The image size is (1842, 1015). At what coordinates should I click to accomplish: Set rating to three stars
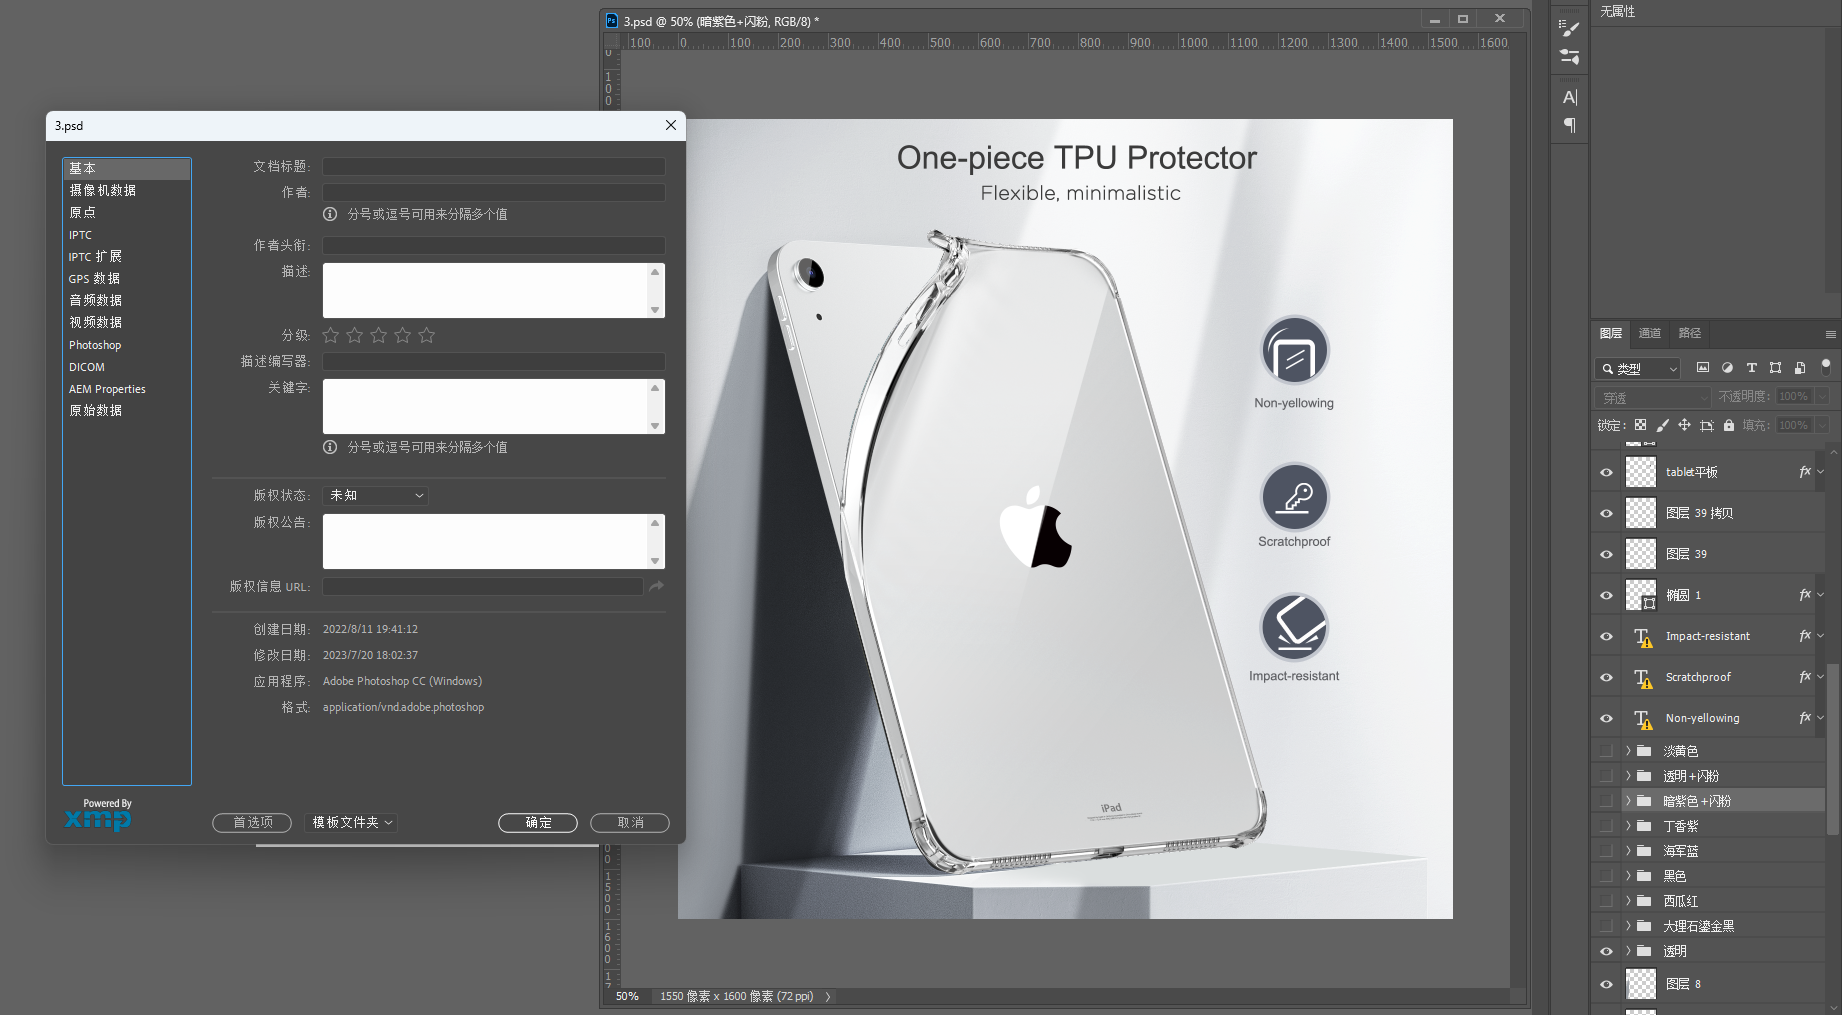pos(379,335)
